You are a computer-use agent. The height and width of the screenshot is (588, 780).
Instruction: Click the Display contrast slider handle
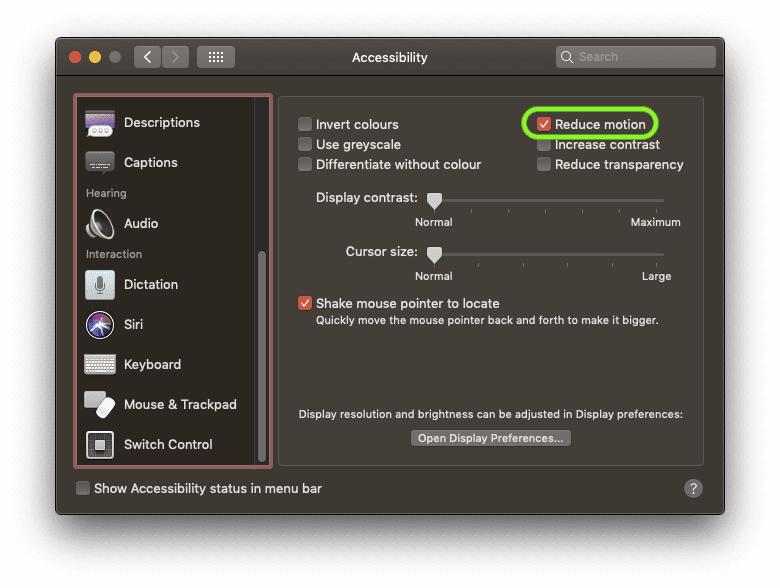pos(434,200)
